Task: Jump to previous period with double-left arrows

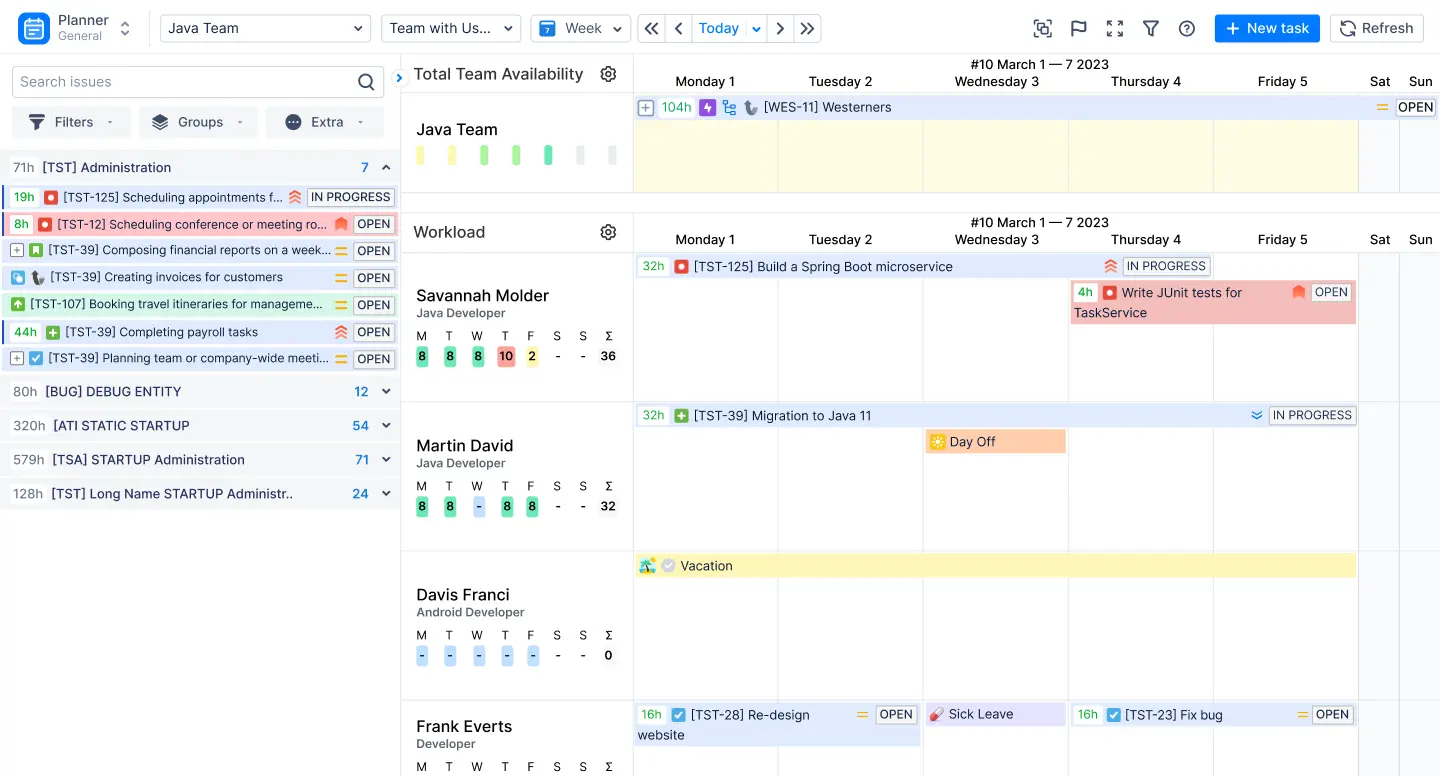Action: 651,28
